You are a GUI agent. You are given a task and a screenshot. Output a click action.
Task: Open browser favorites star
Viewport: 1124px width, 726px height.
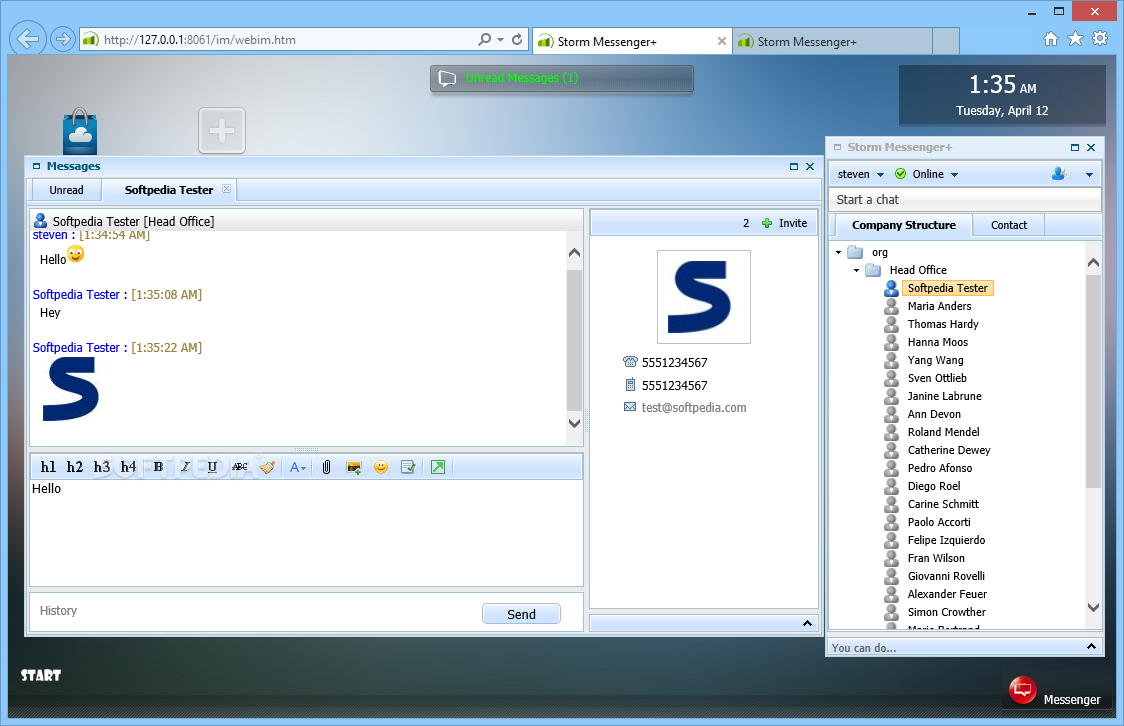1075,39
